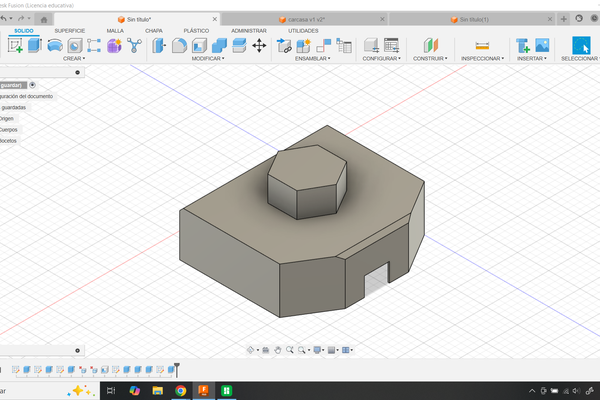Screen dimensions: 600x400
Task: Close the Sin título document tab
Action: point(213,19)
